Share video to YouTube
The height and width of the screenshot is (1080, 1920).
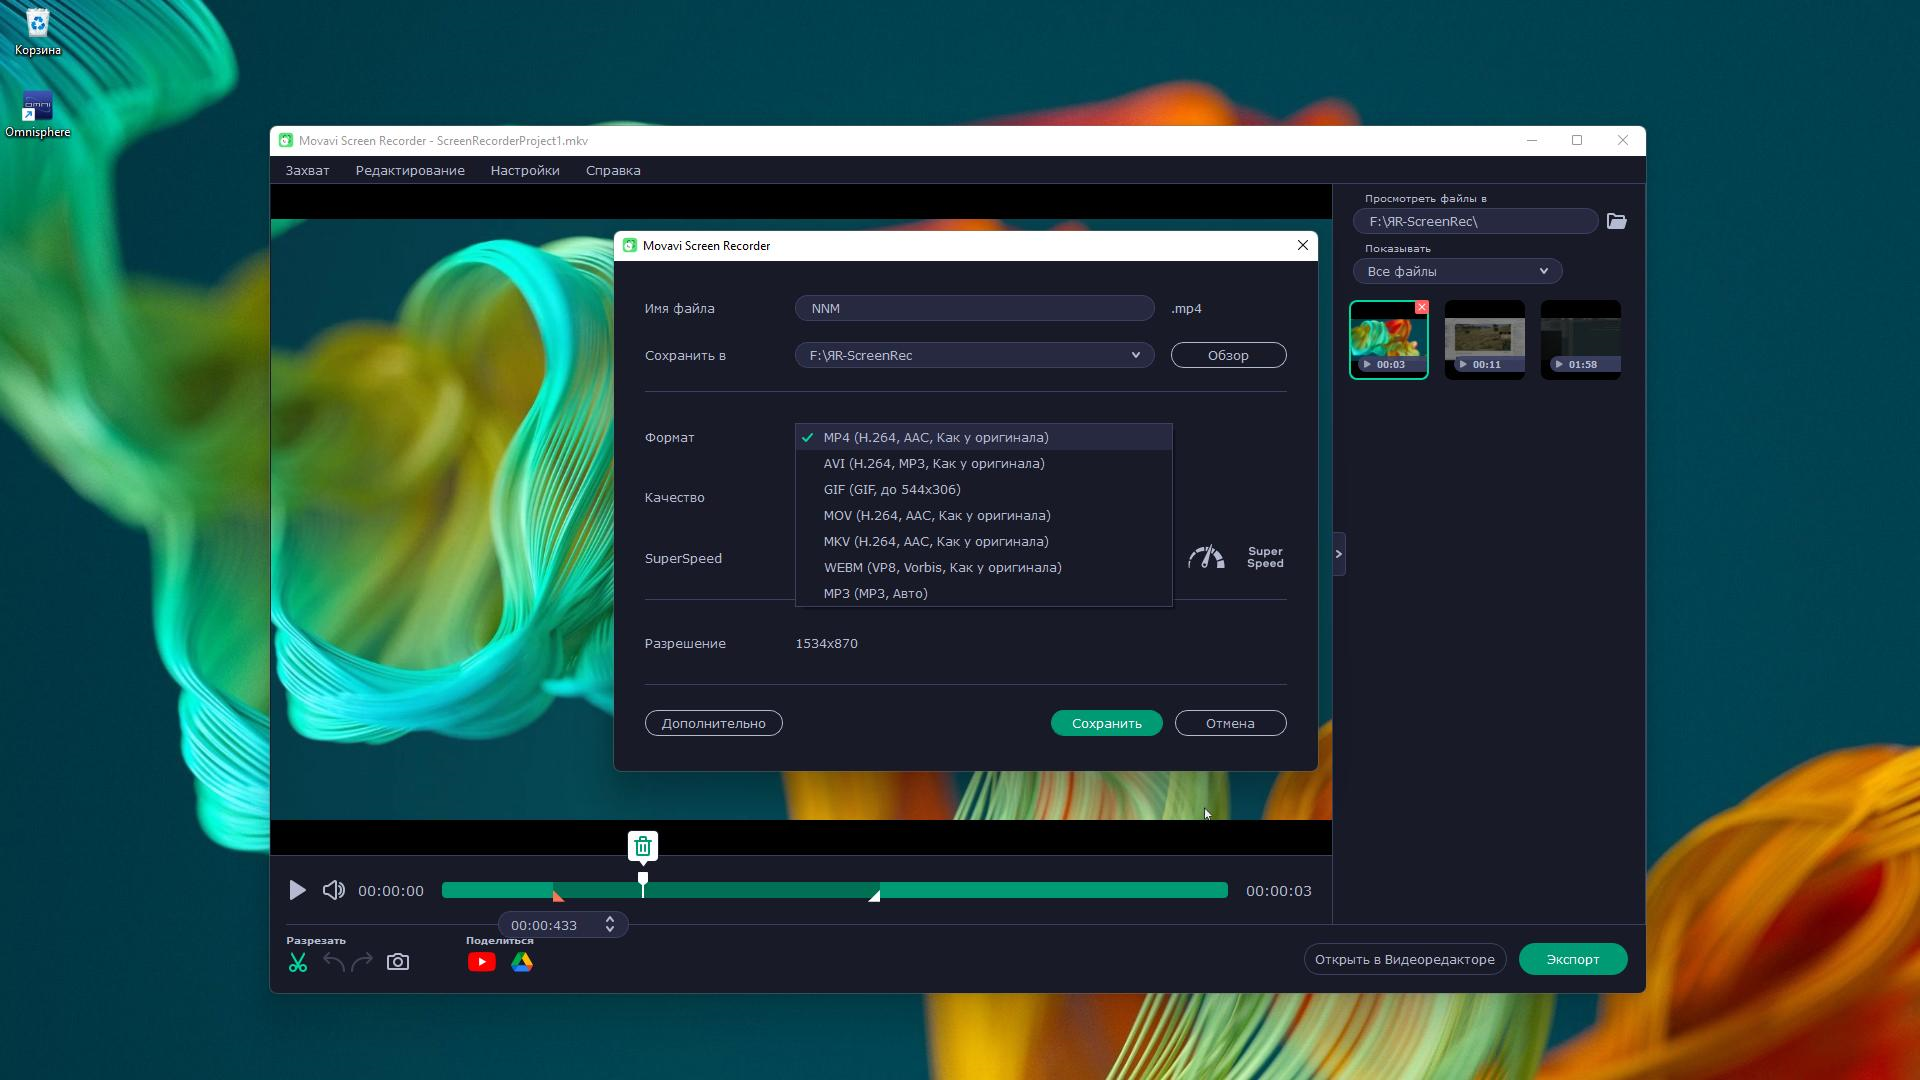point(481,962)
